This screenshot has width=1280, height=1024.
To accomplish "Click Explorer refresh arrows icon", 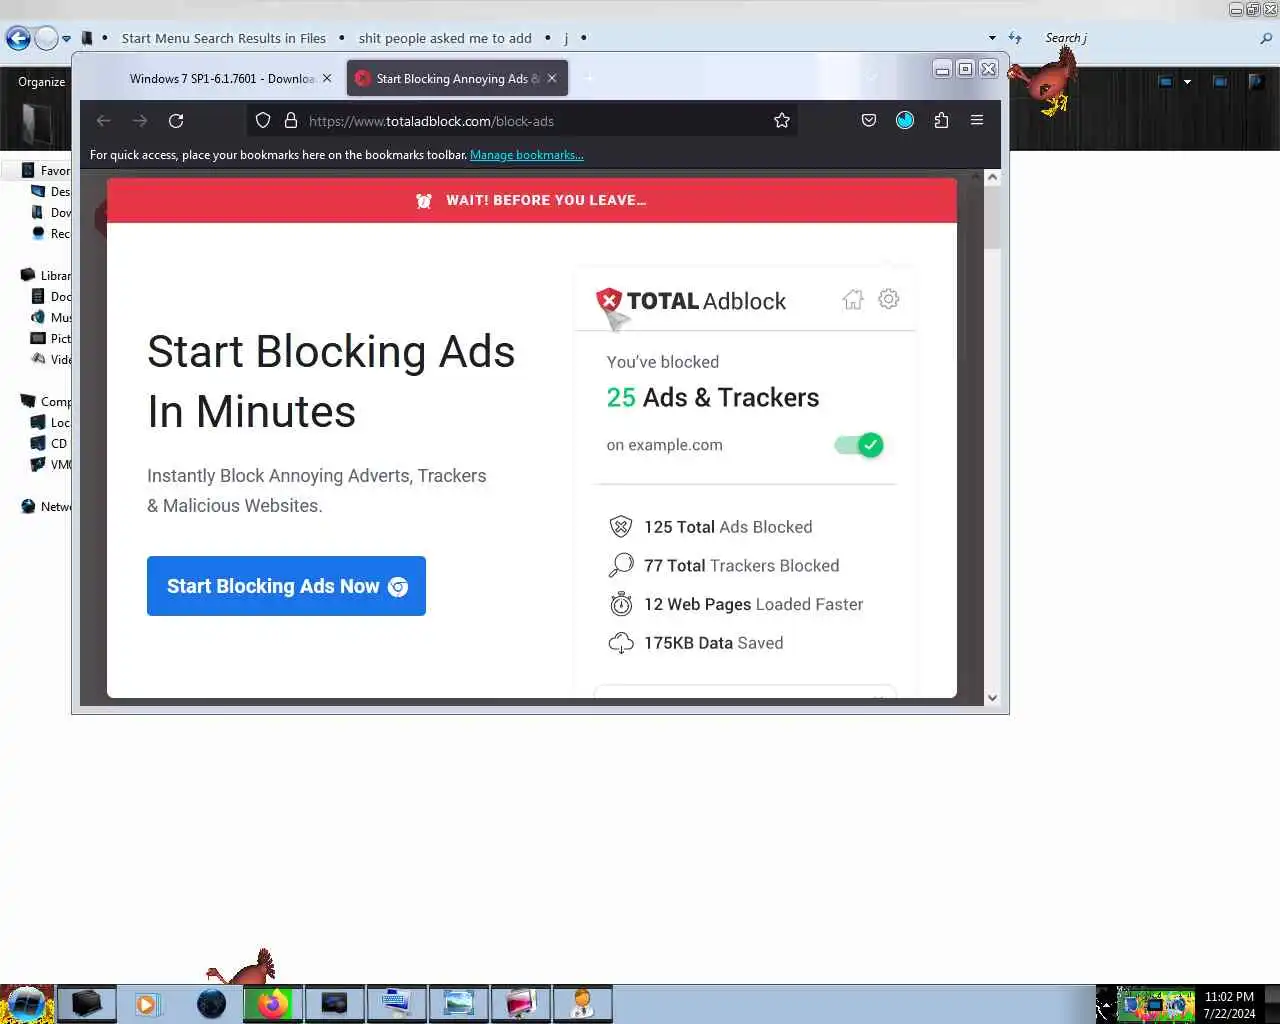I will pos(1015,38).
